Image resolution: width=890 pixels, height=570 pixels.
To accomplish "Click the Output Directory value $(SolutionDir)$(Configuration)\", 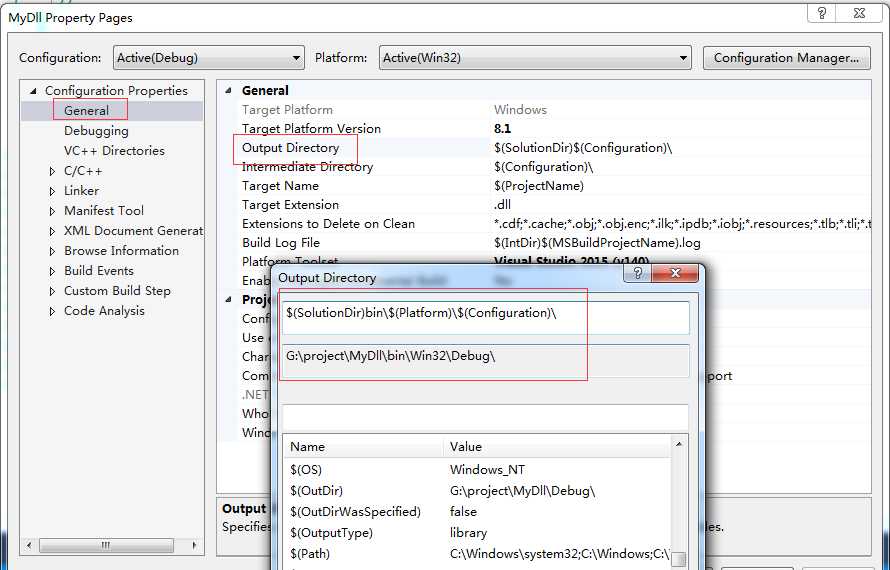I will click(583, 148).
